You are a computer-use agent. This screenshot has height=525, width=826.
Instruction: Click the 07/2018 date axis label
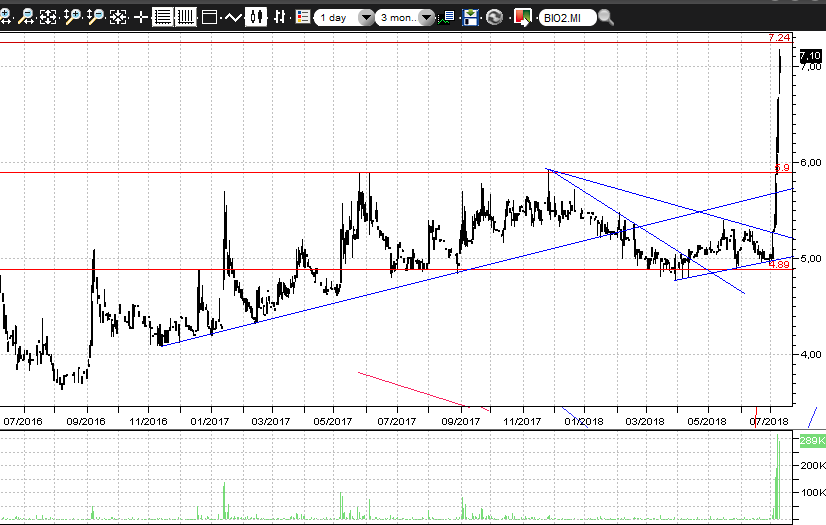coord(769,421)
